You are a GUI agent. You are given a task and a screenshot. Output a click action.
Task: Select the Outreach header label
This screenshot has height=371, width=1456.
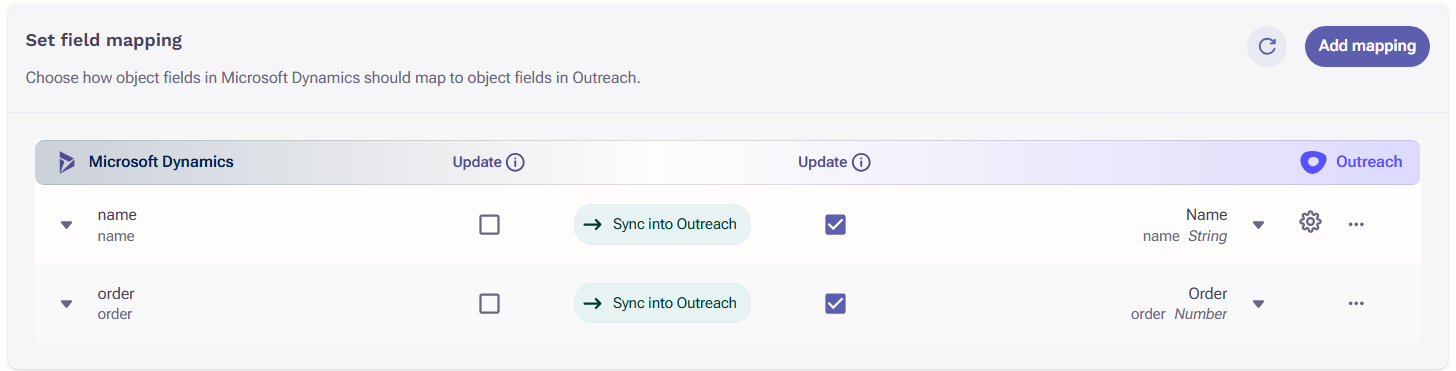tap(1369, 162)
